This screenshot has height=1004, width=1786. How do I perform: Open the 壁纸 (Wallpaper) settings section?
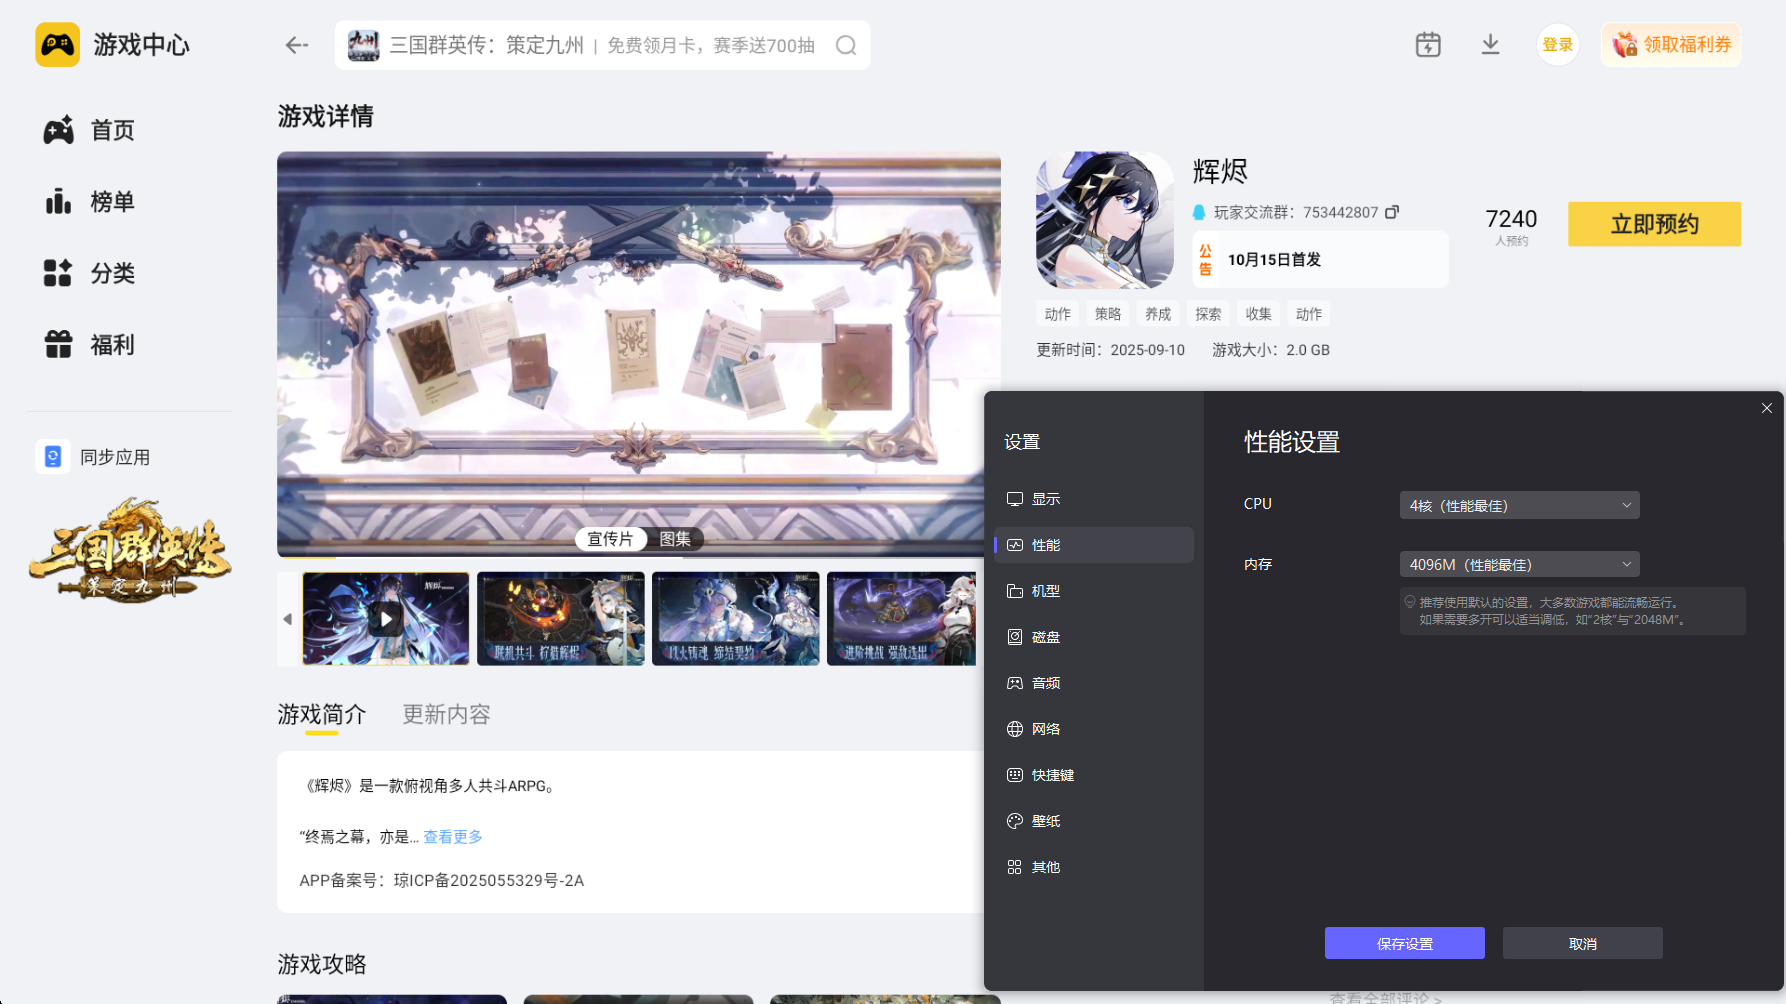pyautogui.click(x=1046, y=820)
